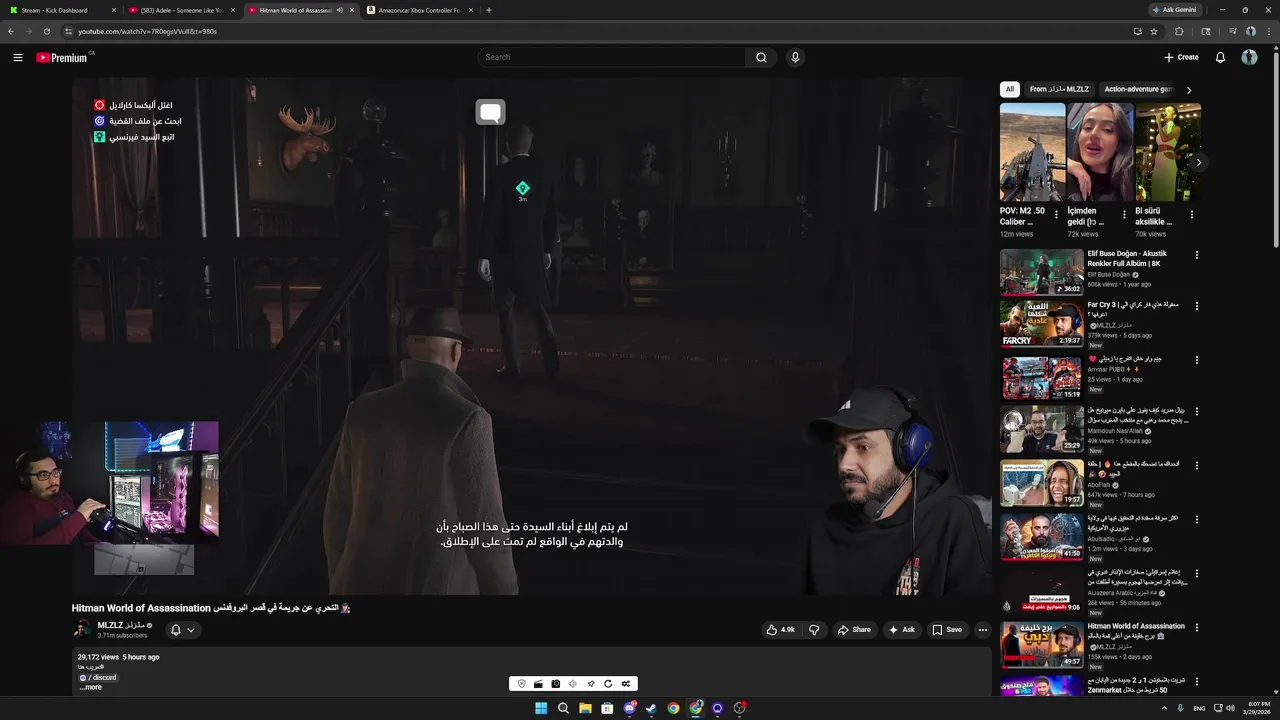Click the pin icon in floating toolbar
Viewport: 1280px width, 720px height.
(x=591, y=684)
